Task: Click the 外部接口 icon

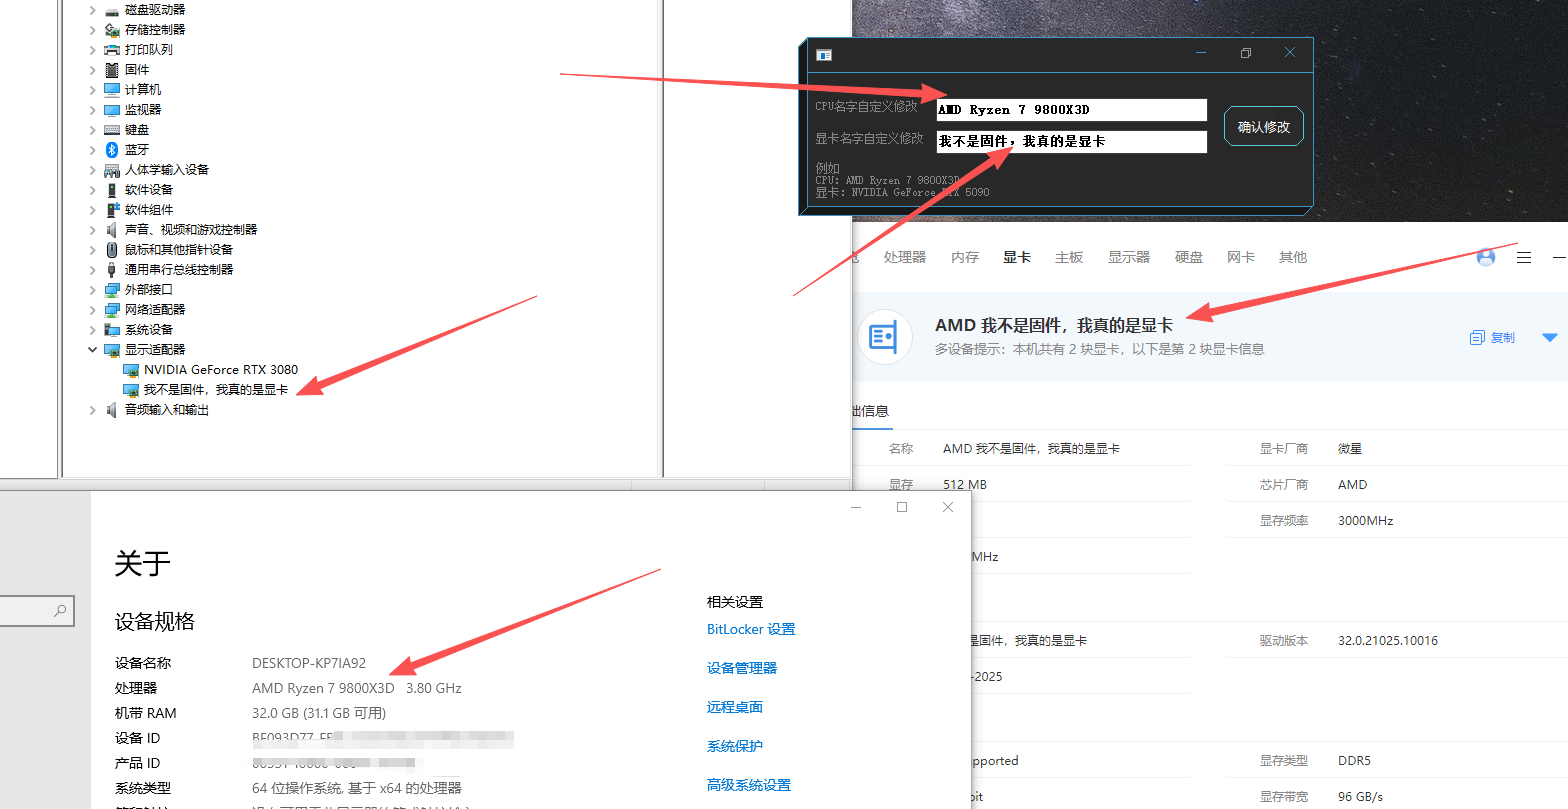Action: click(112, 290)
